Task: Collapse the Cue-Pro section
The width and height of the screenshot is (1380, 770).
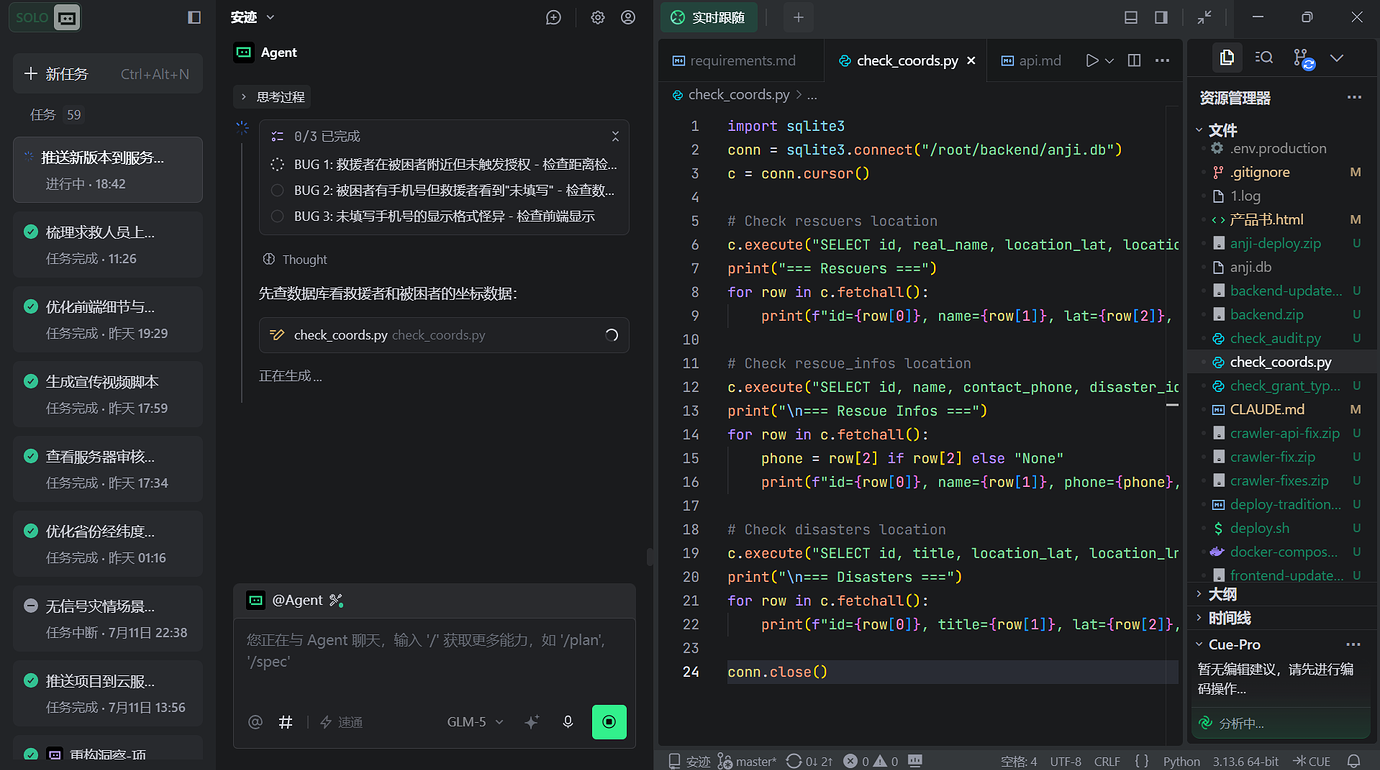Action: [1234, 645]
